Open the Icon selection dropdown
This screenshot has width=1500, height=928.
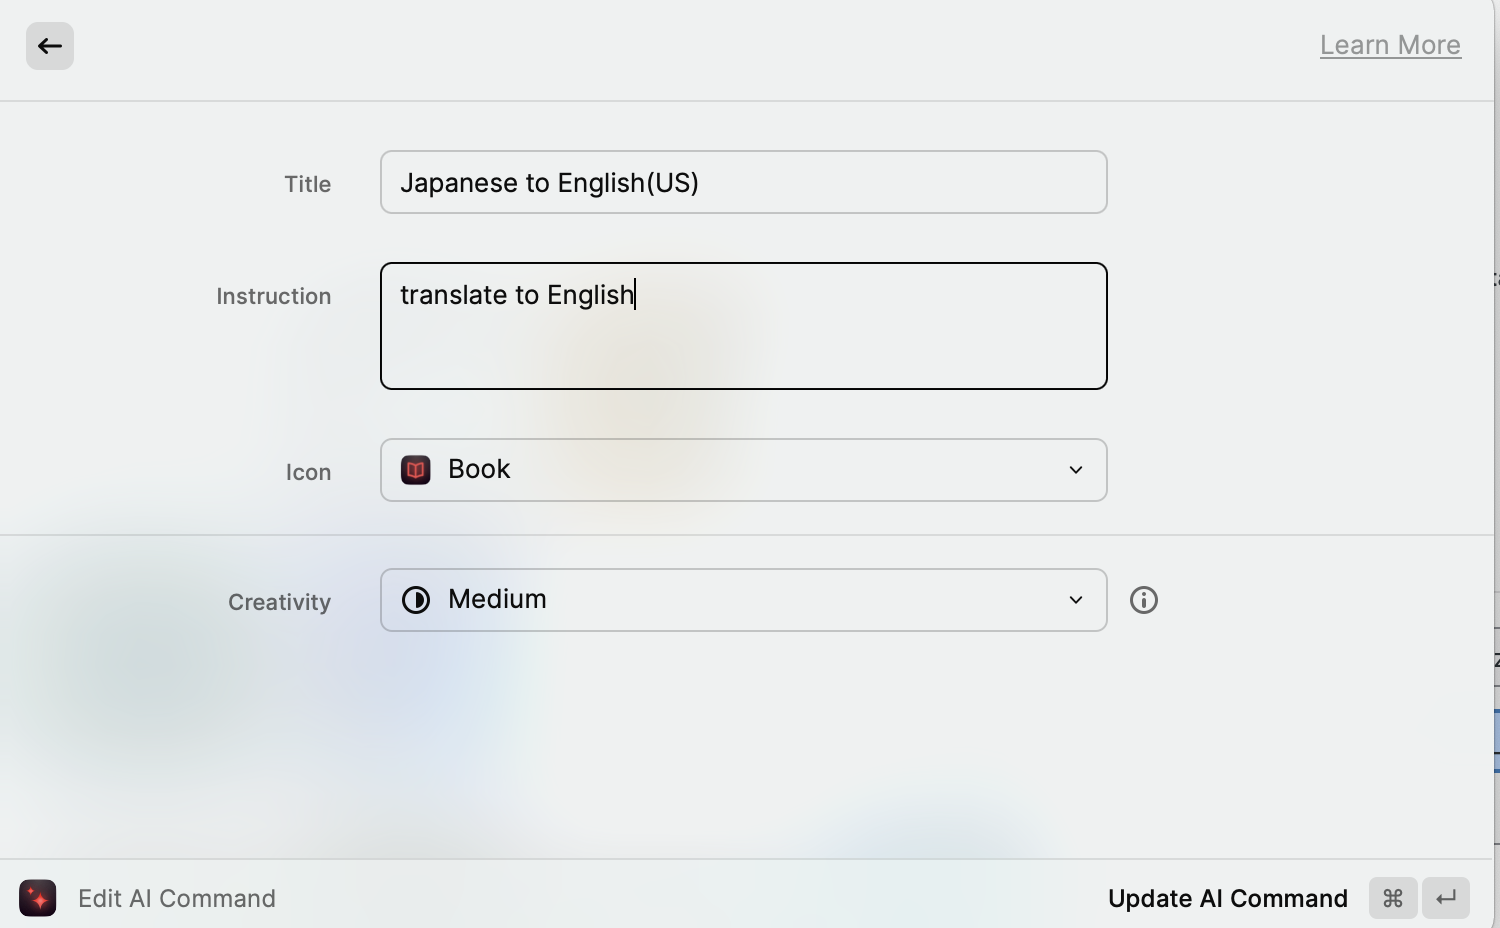(x=743, y=469)
